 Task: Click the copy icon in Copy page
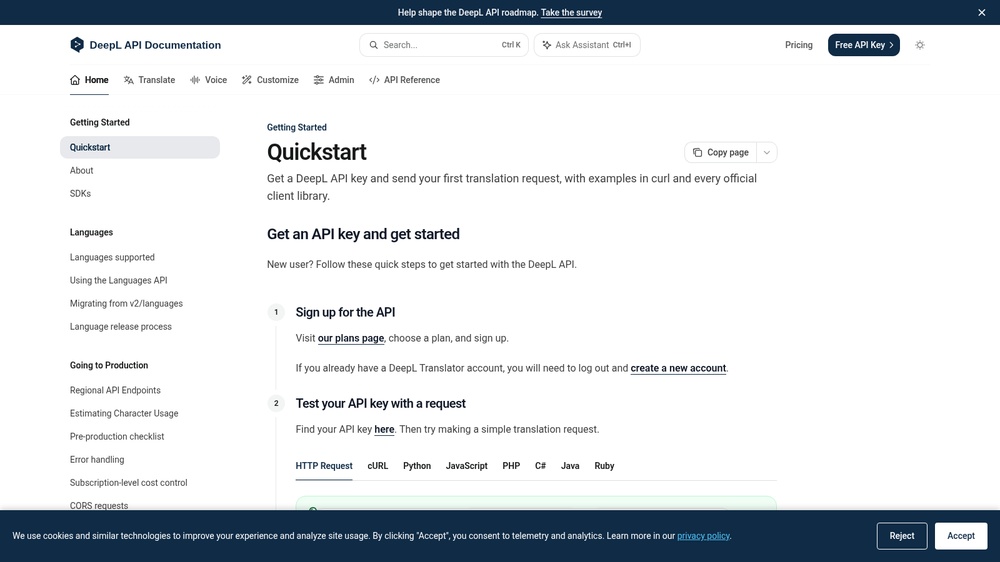(697, 152)
